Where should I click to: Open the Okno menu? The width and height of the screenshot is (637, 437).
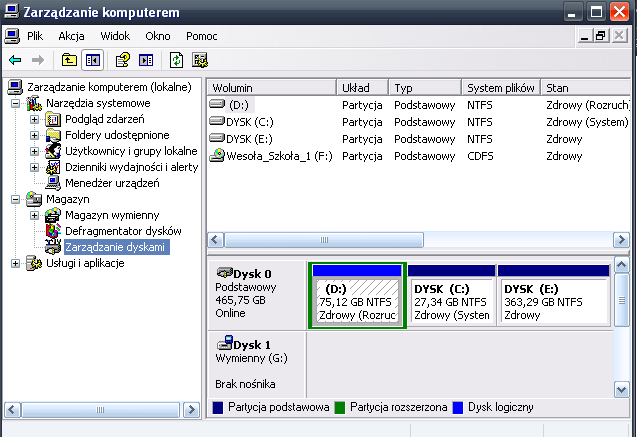coord(158,36)
